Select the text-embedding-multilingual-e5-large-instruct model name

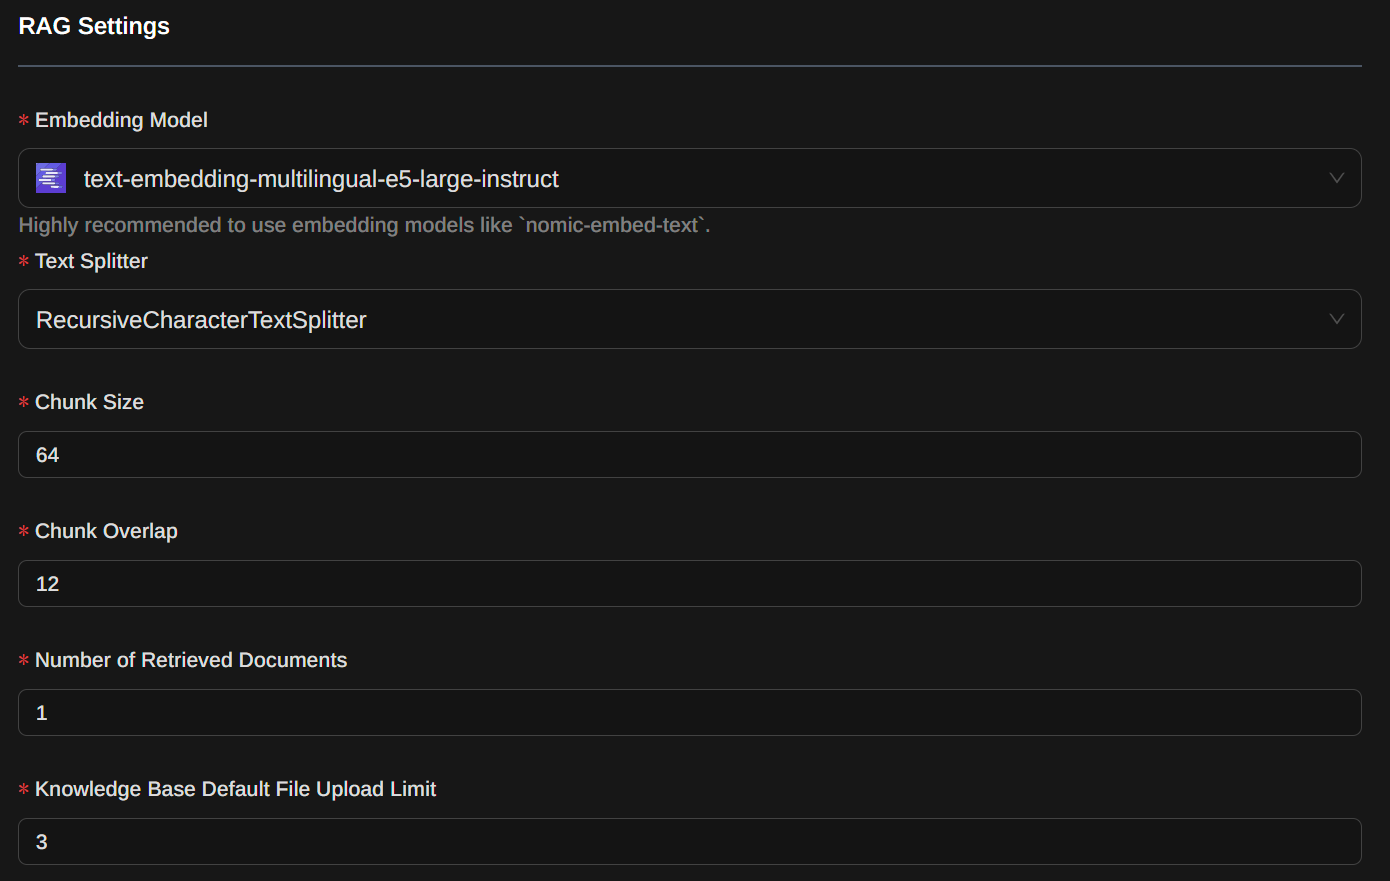pos(321,179)
